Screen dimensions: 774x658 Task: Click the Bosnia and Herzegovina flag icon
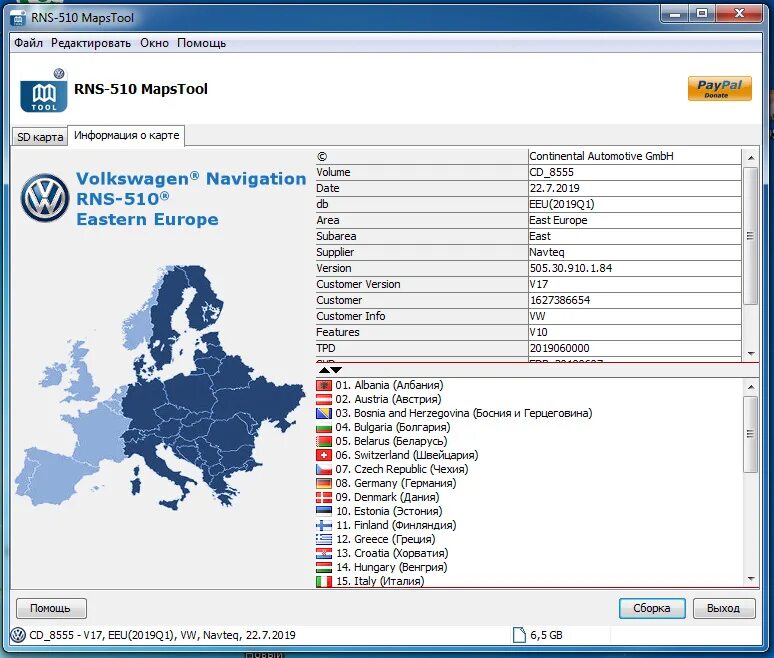[324, 413]
